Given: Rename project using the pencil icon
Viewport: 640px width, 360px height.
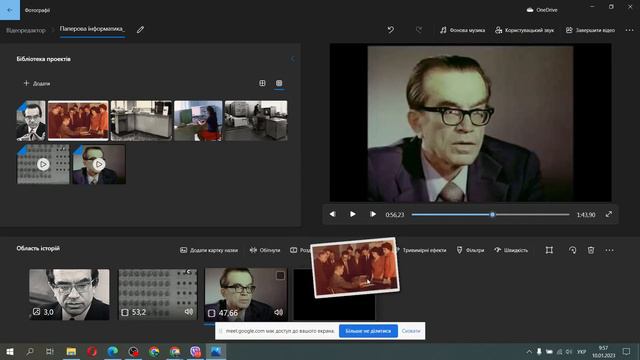Looking at the screenshot, I should pyautogui.click(x=140, y=29).
